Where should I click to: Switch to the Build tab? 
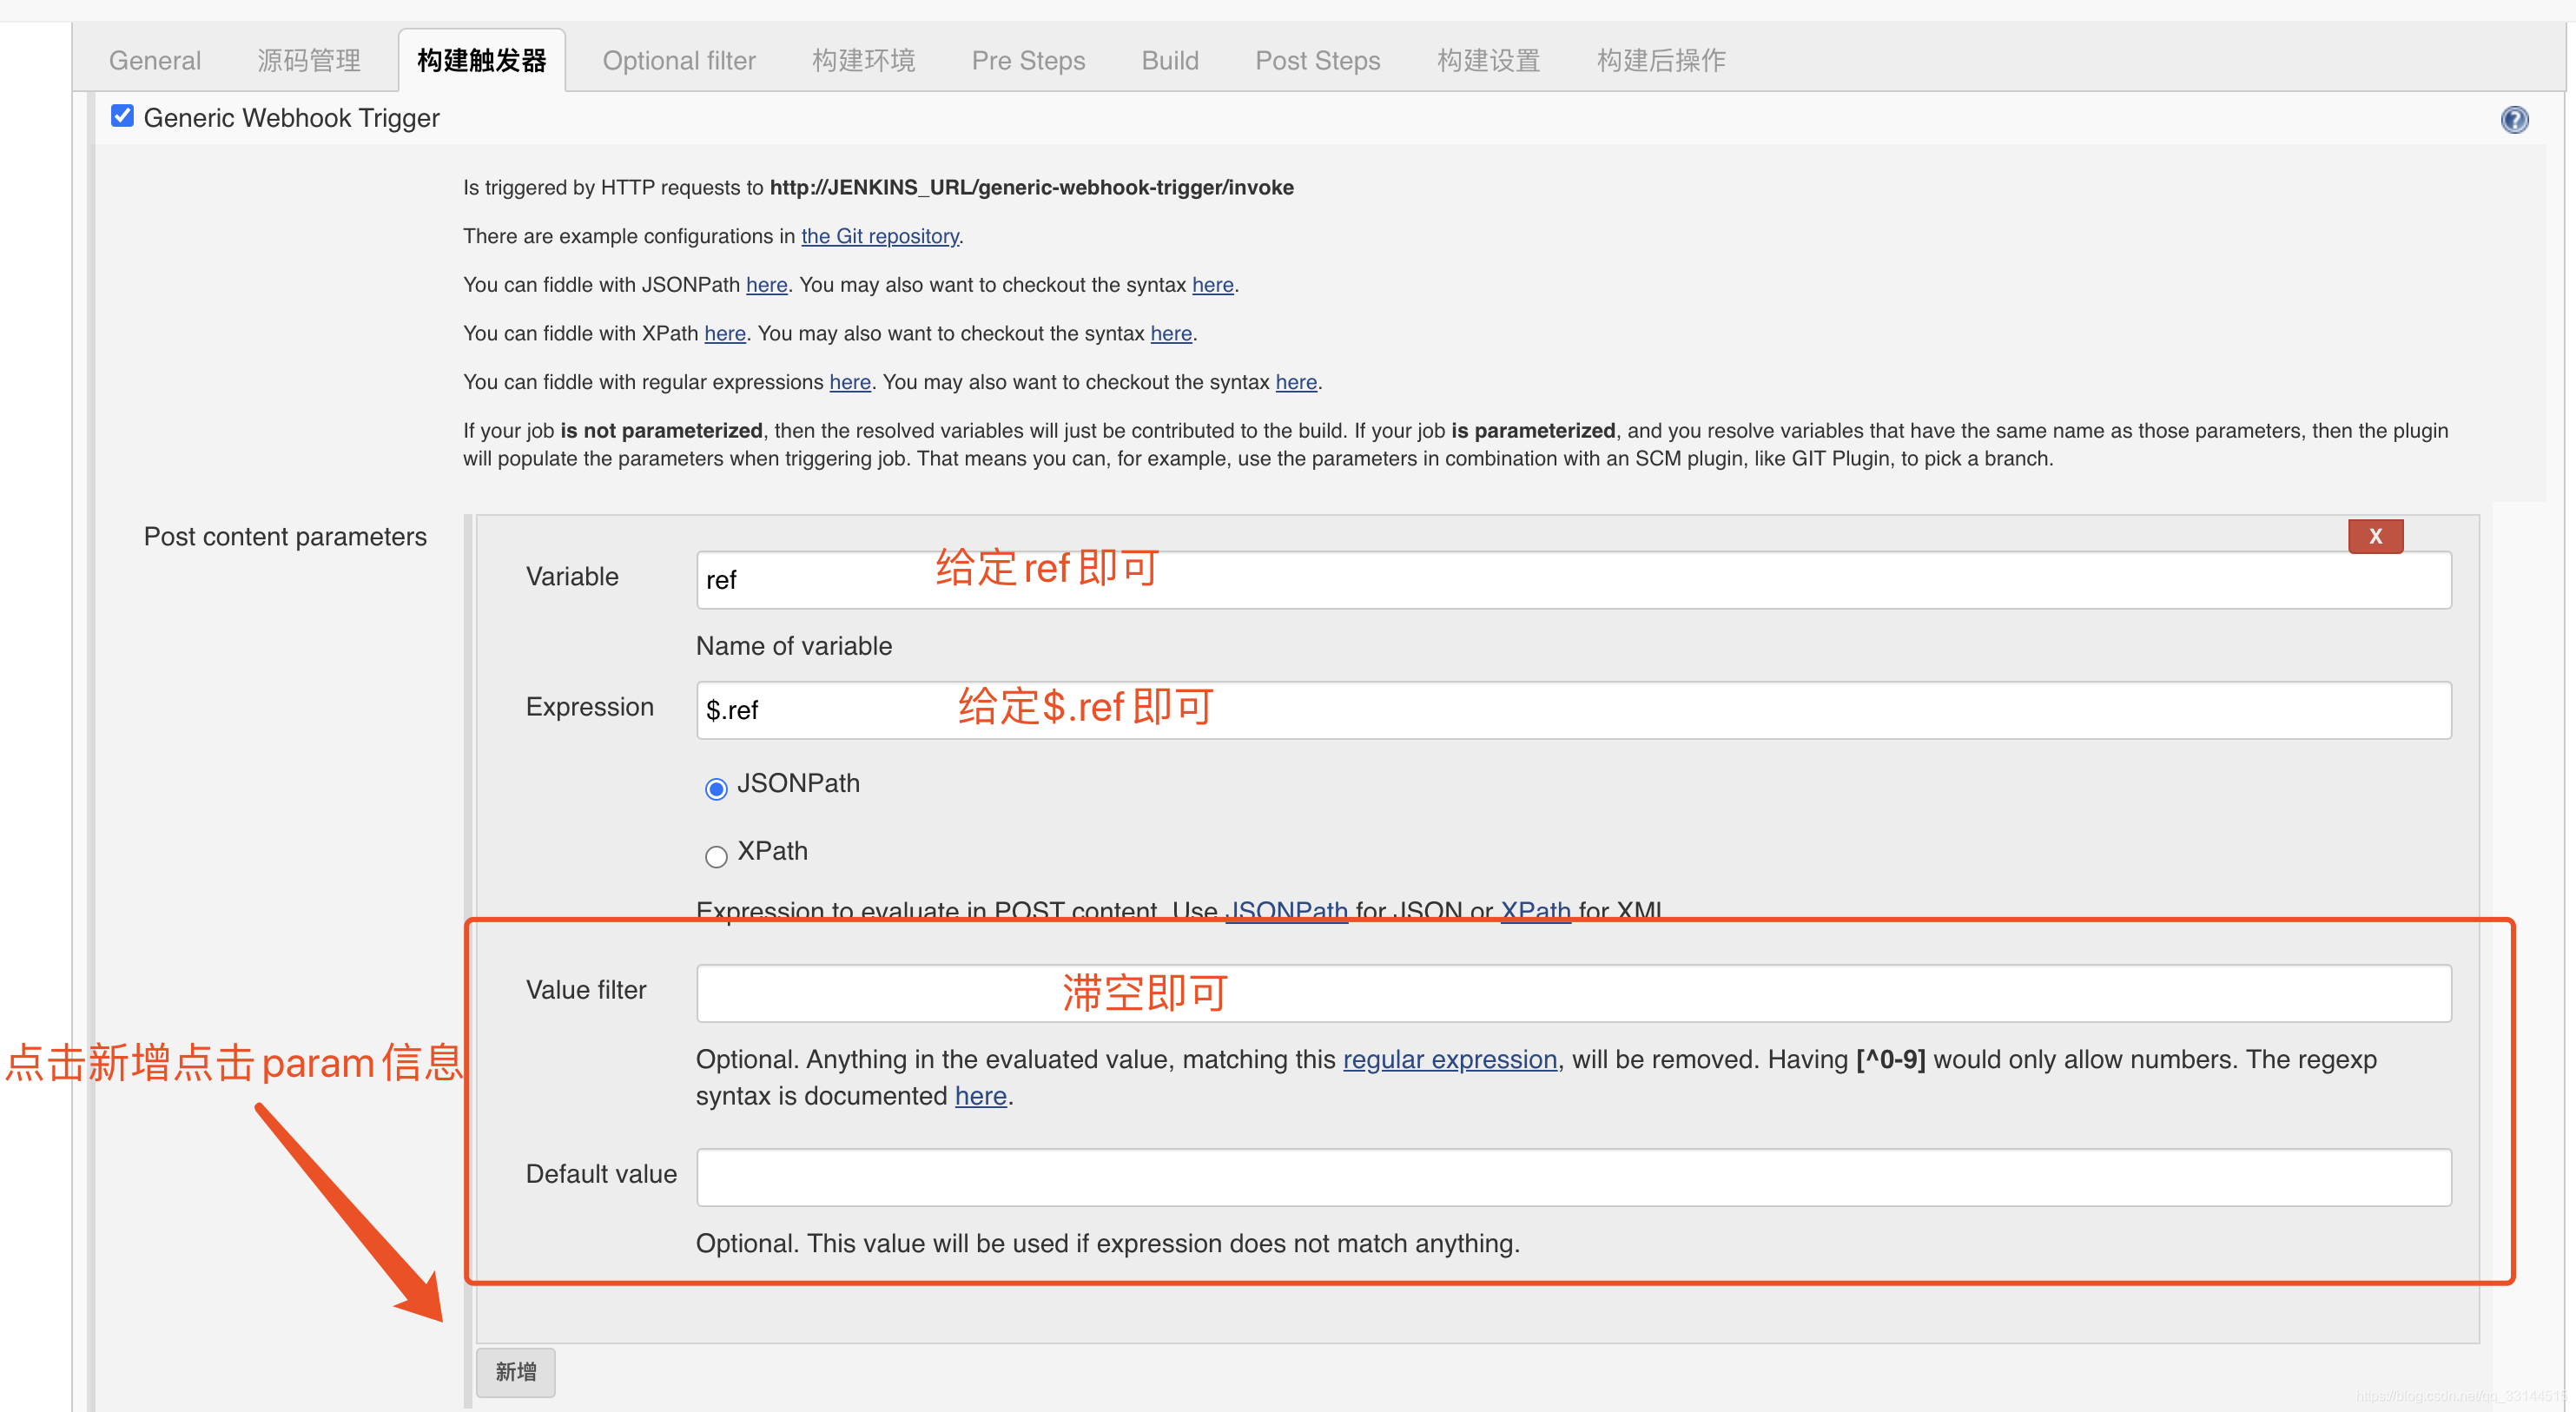click(x=1170, y=60)
